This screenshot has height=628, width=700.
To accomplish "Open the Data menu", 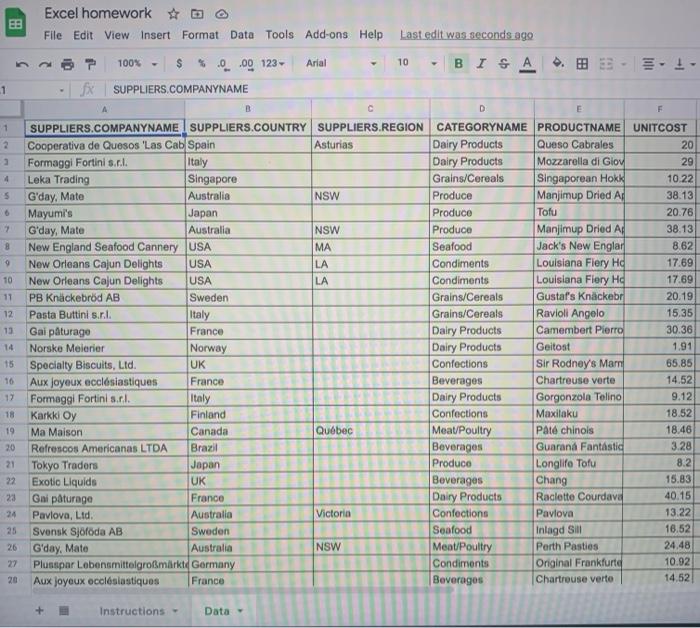I will [242, 35].
